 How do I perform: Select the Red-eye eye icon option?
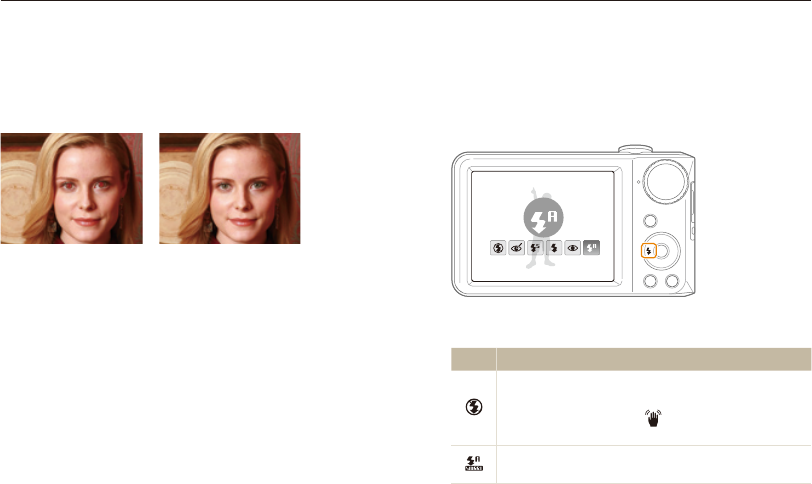pos(573,248)
